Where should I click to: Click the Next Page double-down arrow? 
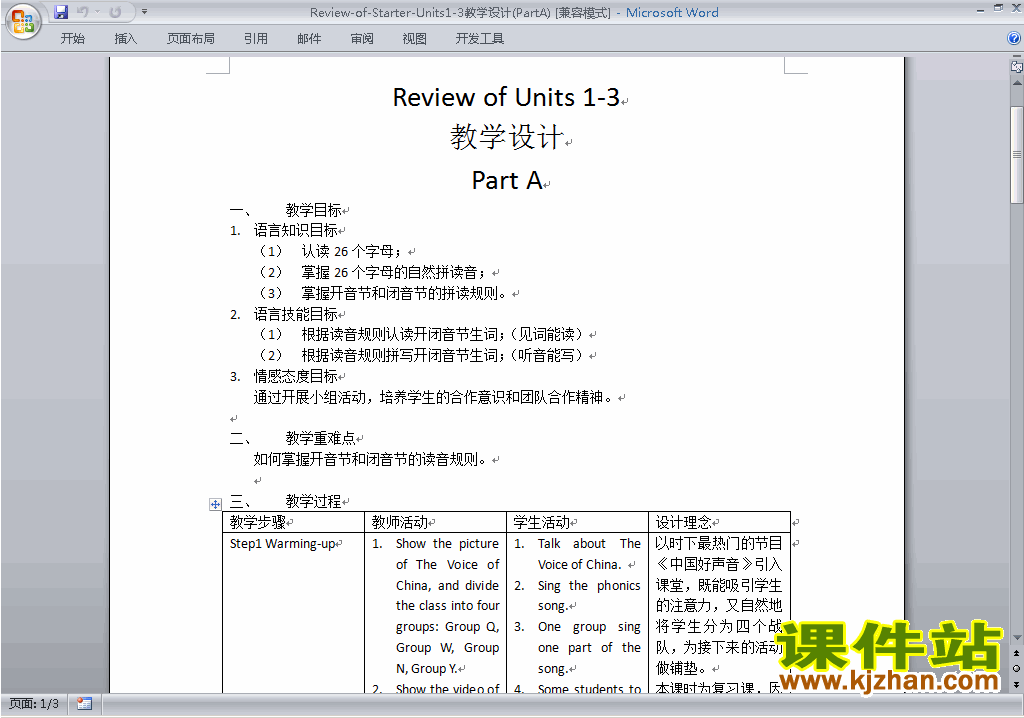pyautogui.click(x=1017, y=684)
